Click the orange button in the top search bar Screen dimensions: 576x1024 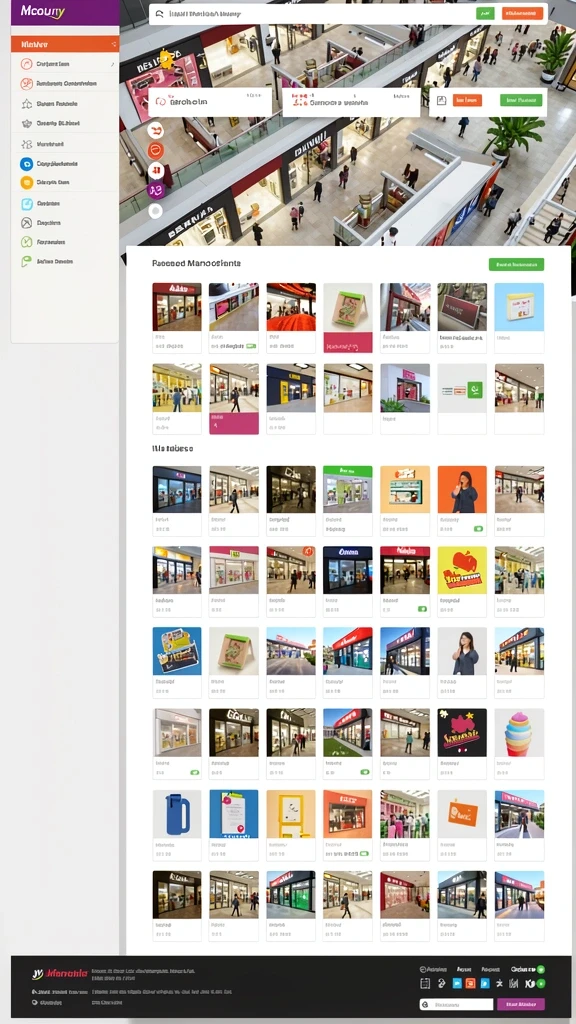coord(522,13)
